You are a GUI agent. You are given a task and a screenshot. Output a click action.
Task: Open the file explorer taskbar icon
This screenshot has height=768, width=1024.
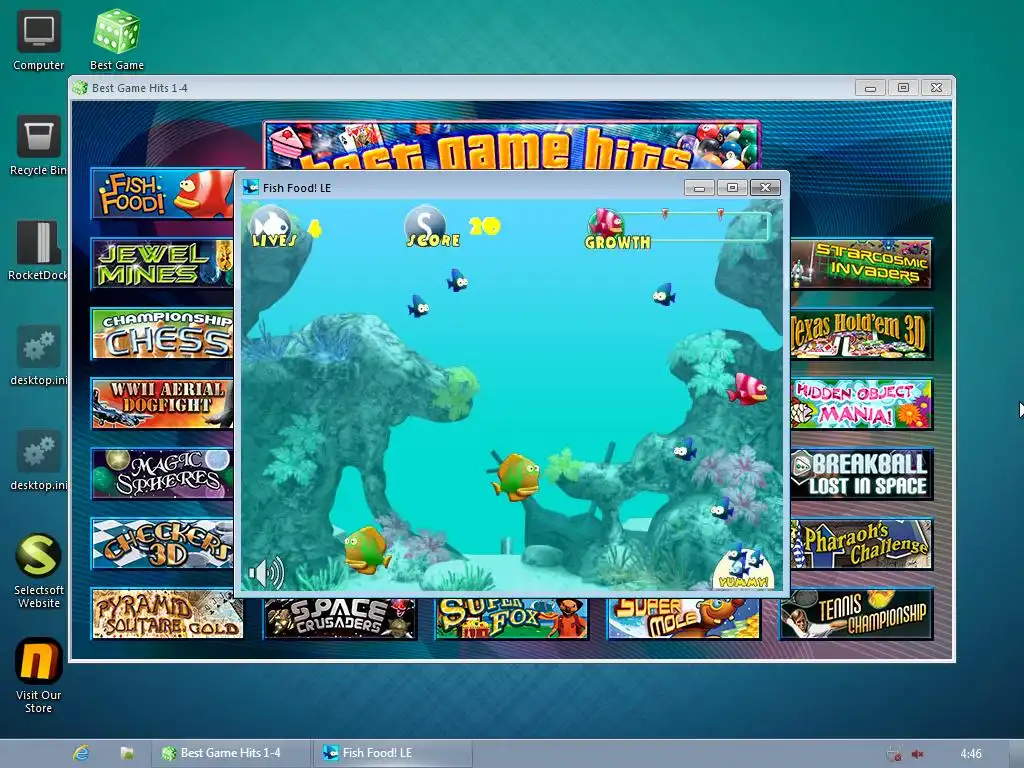click(127, 753)
